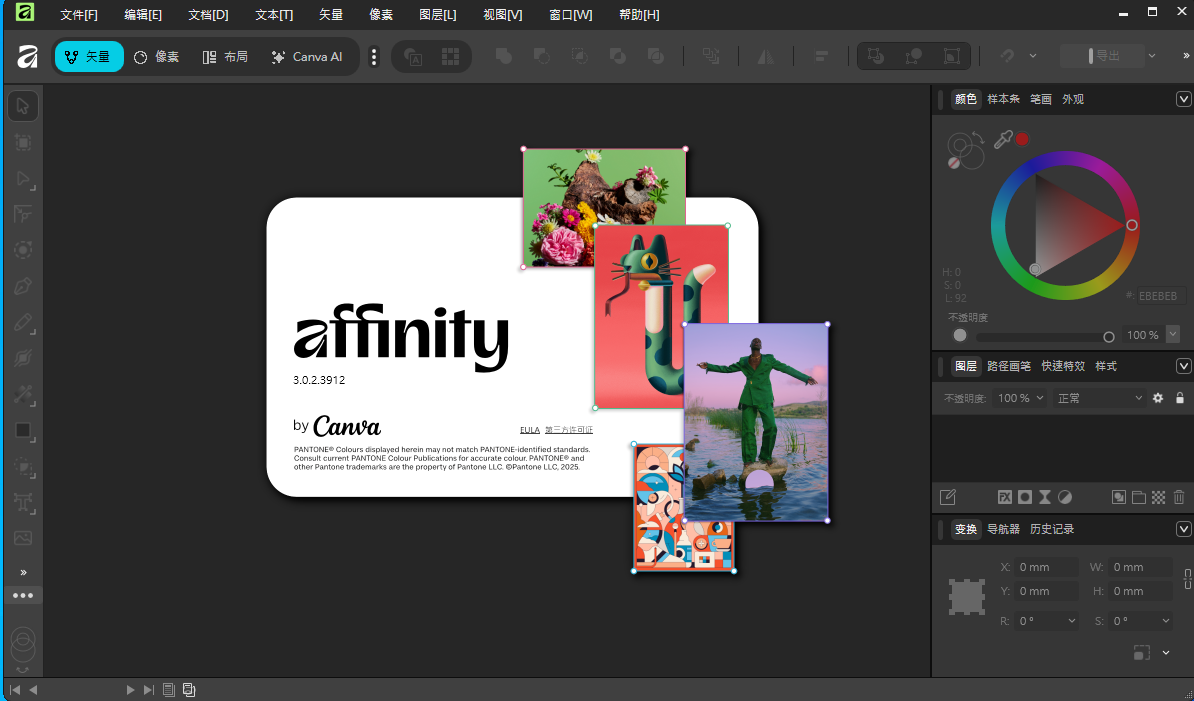Open the three-dot persona options button
This screenshot has width=1194, height=701.
[x=373, y=56]
